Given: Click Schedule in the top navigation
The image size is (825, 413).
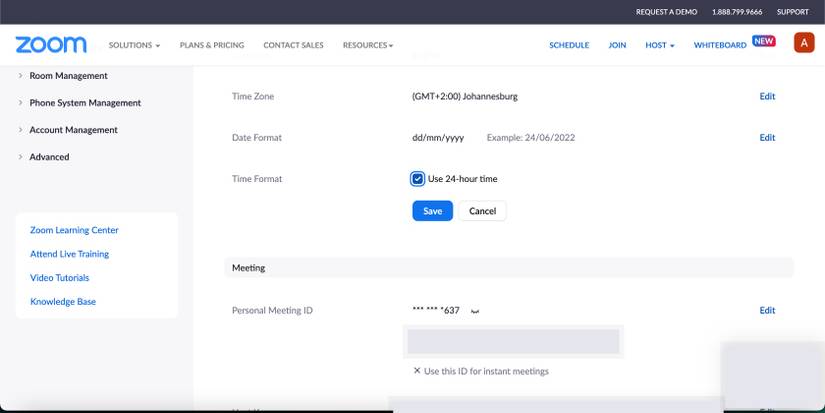Looking at the screenshot, I should pyautogui.click(x=569, y=45).
